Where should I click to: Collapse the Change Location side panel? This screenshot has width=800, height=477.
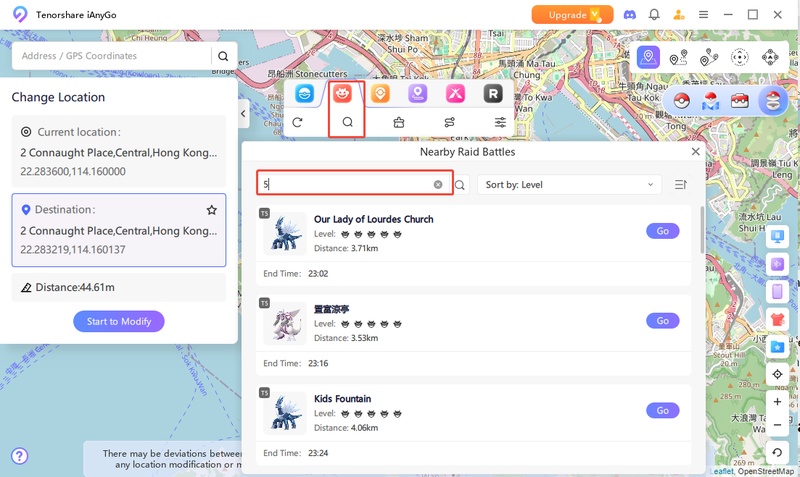[x=243, y=114]
